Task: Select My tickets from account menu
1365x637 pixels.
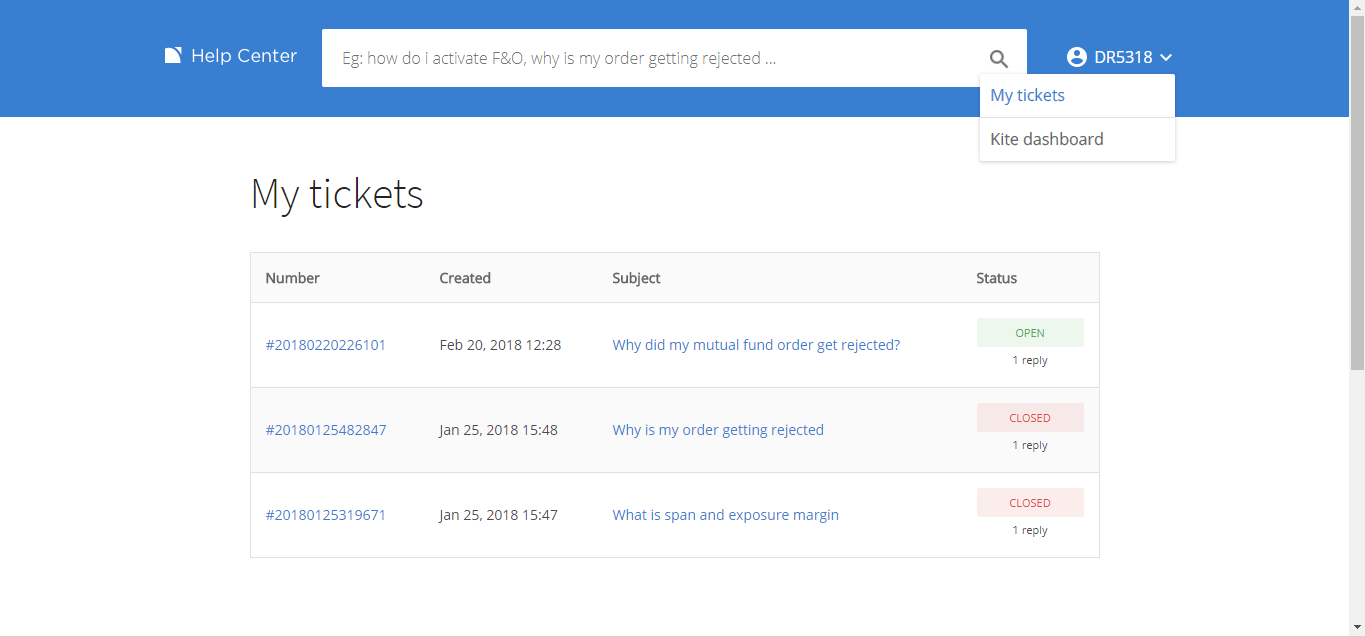Action: pyautogui.click(x=1077, y=96)
